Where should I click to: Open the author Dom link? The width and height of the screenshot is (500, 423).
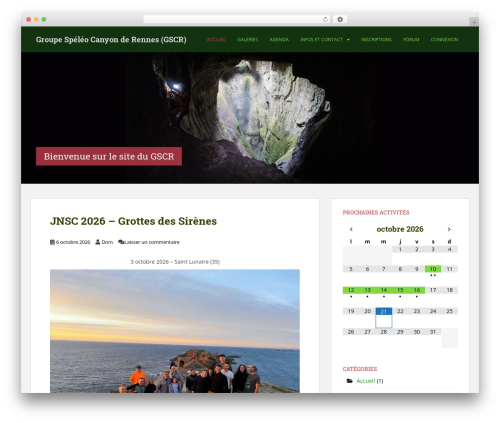(107, 242)
